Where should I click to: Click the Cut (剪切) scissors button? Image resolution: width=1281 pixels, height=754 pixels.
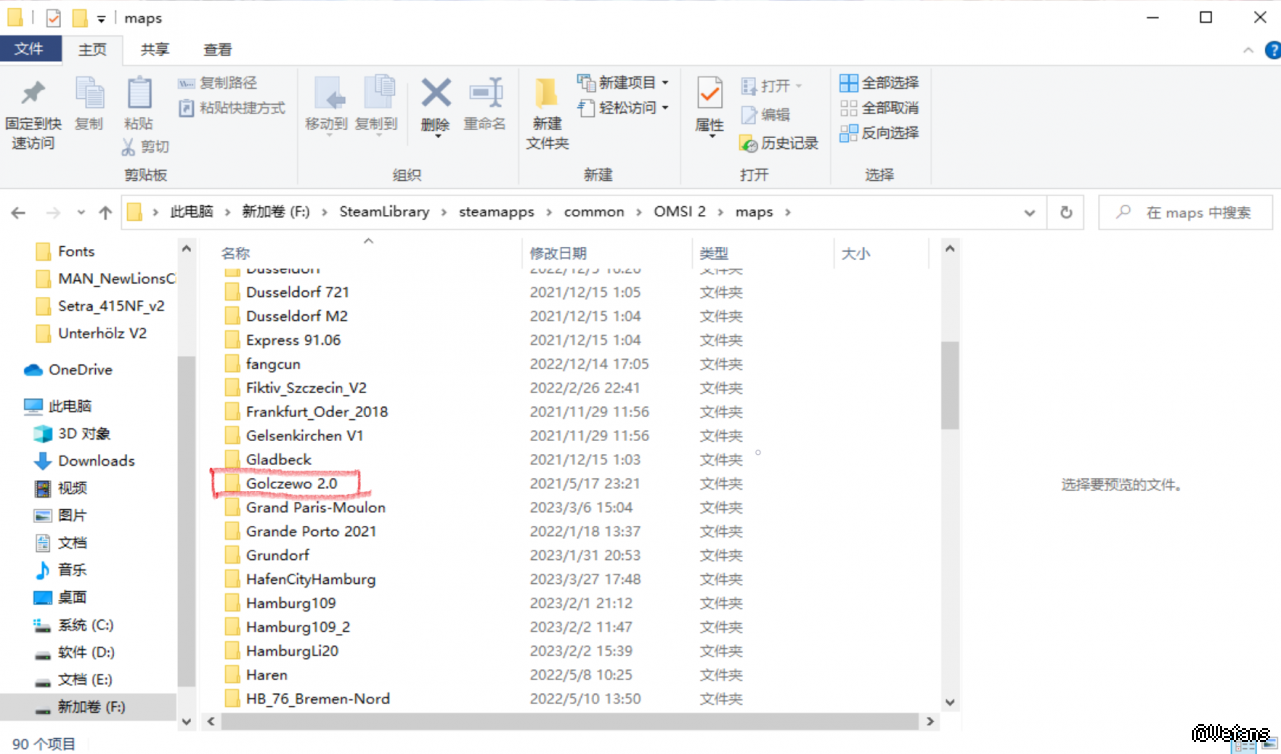tap(145, 147)
